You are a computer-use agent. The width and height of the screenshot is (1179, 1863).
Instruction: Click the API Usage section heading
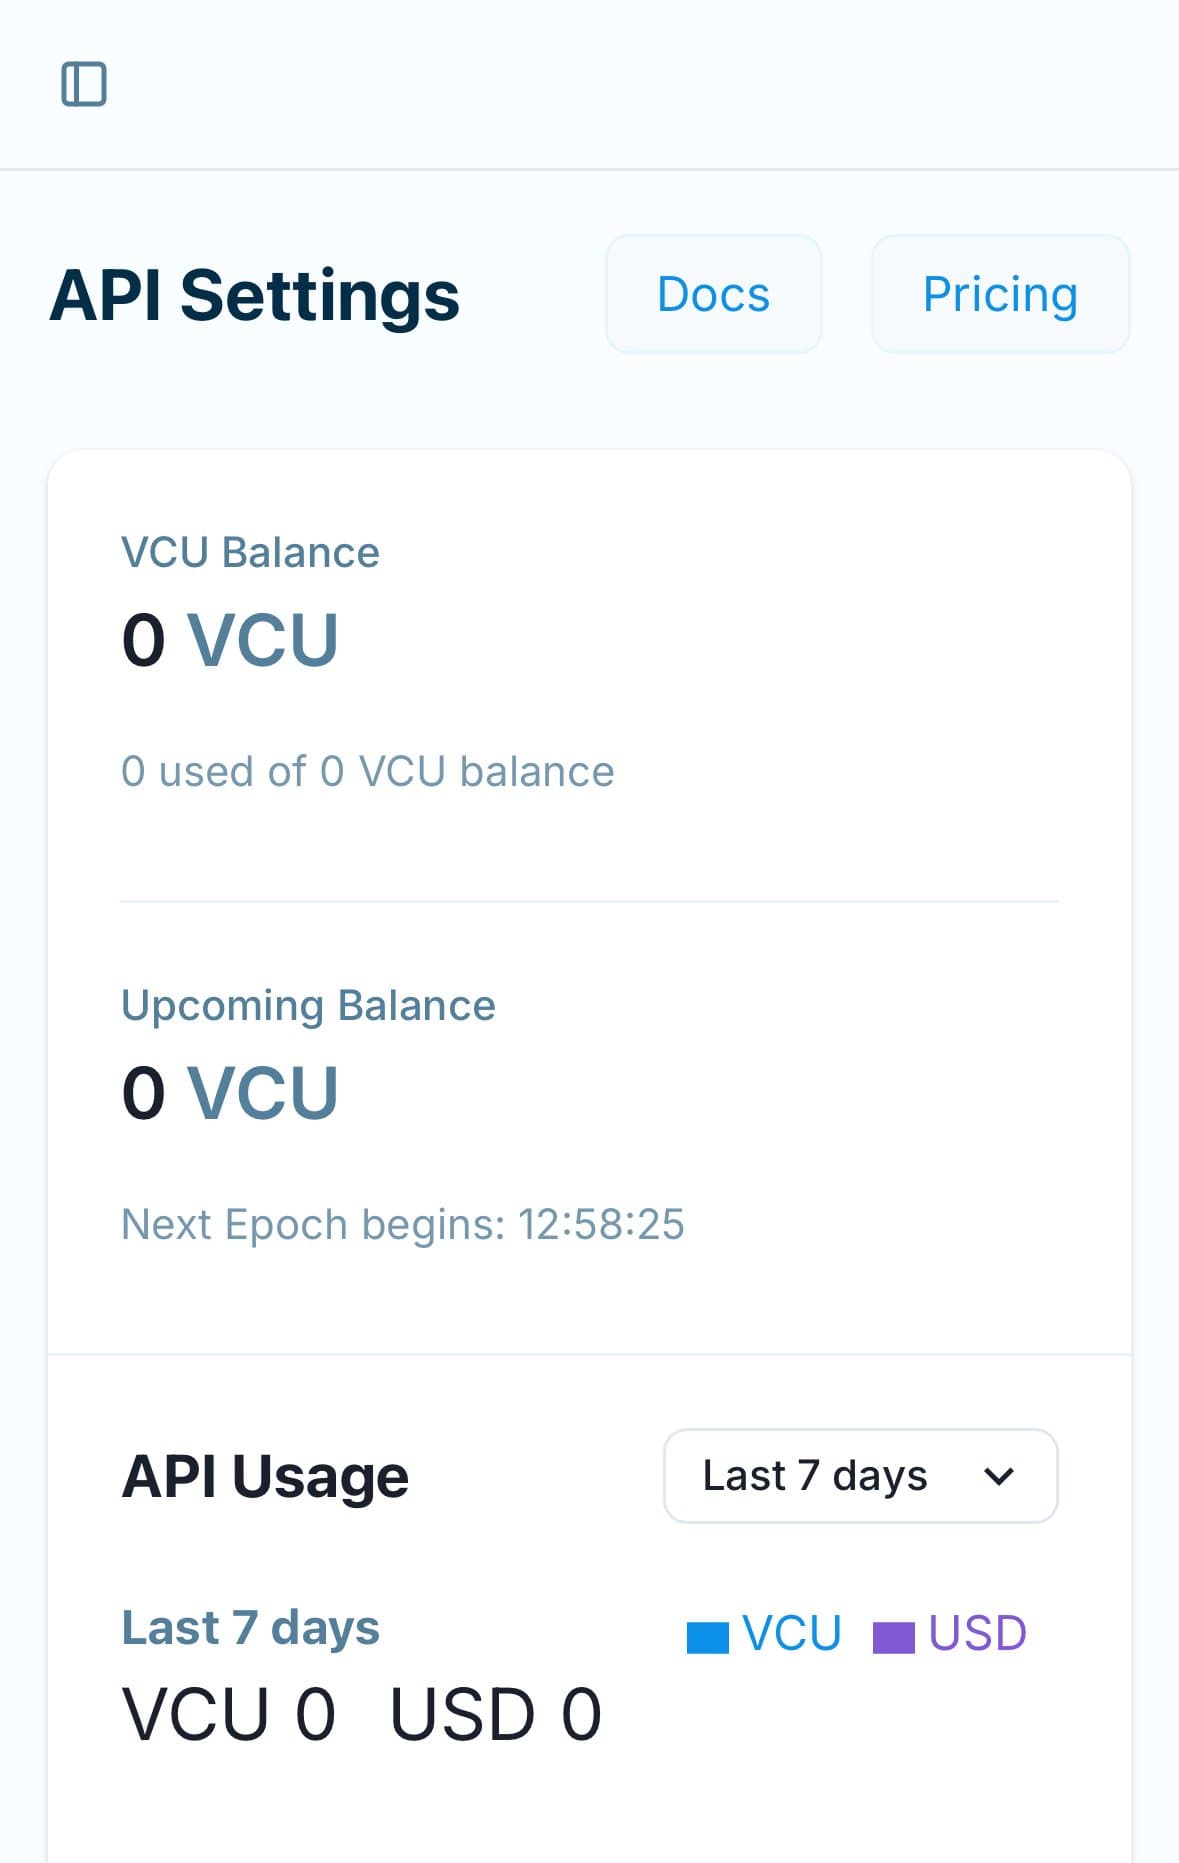tap(265, 1477)
